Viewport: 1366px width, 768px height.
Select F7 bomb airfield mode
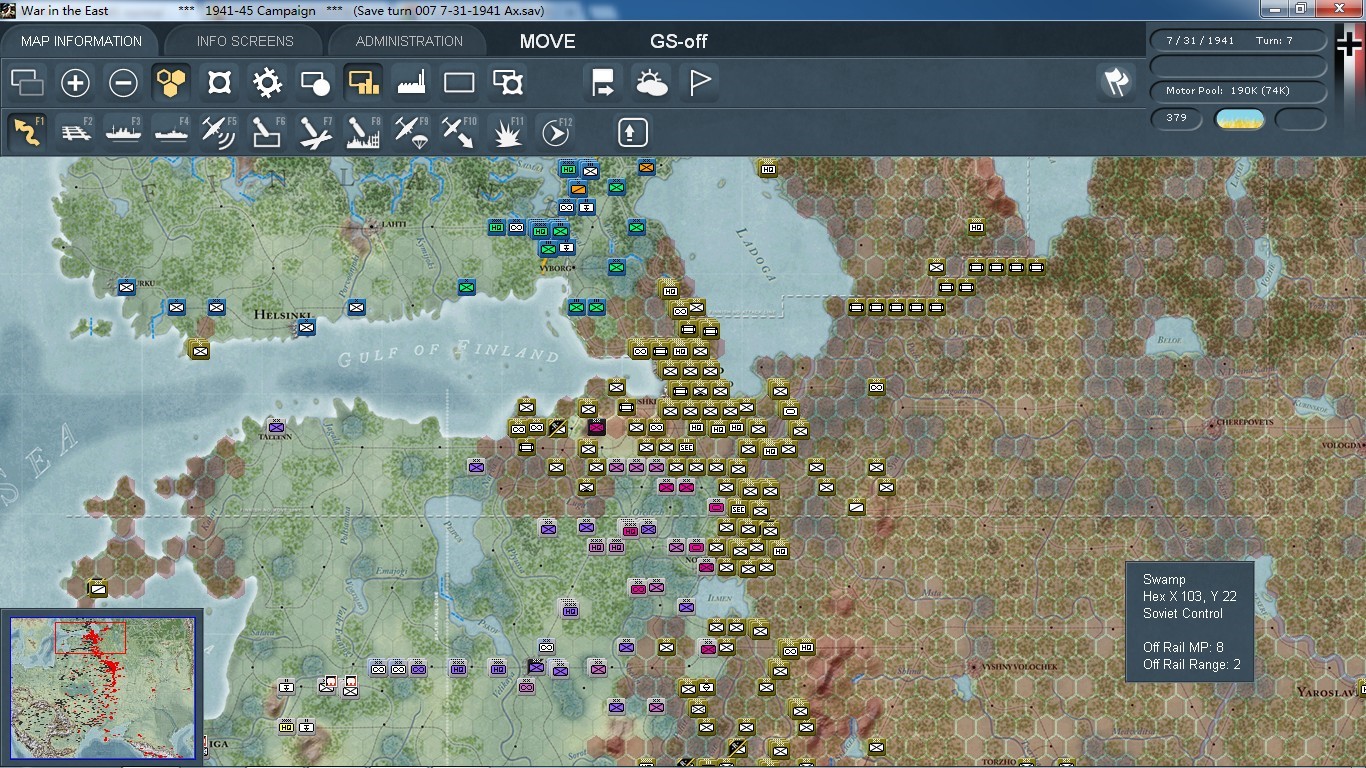coord(315,132)
